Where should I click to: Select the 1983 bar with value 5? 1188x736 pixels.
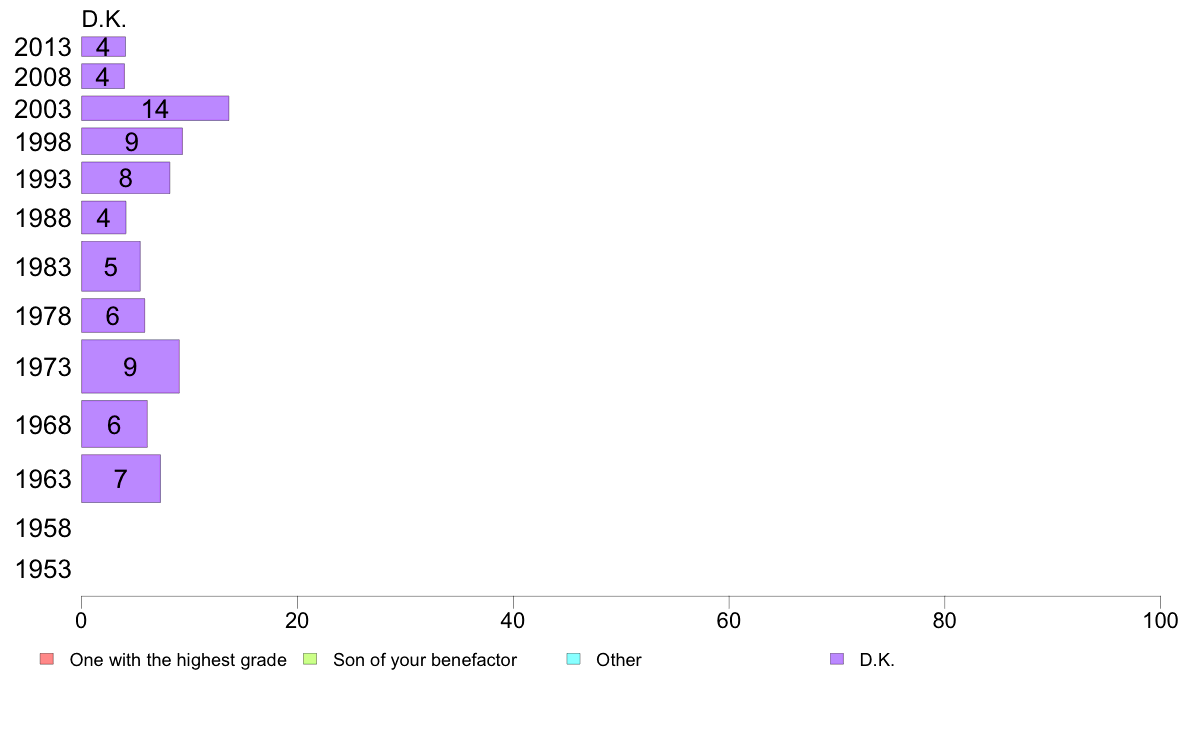tap(111, 267)
